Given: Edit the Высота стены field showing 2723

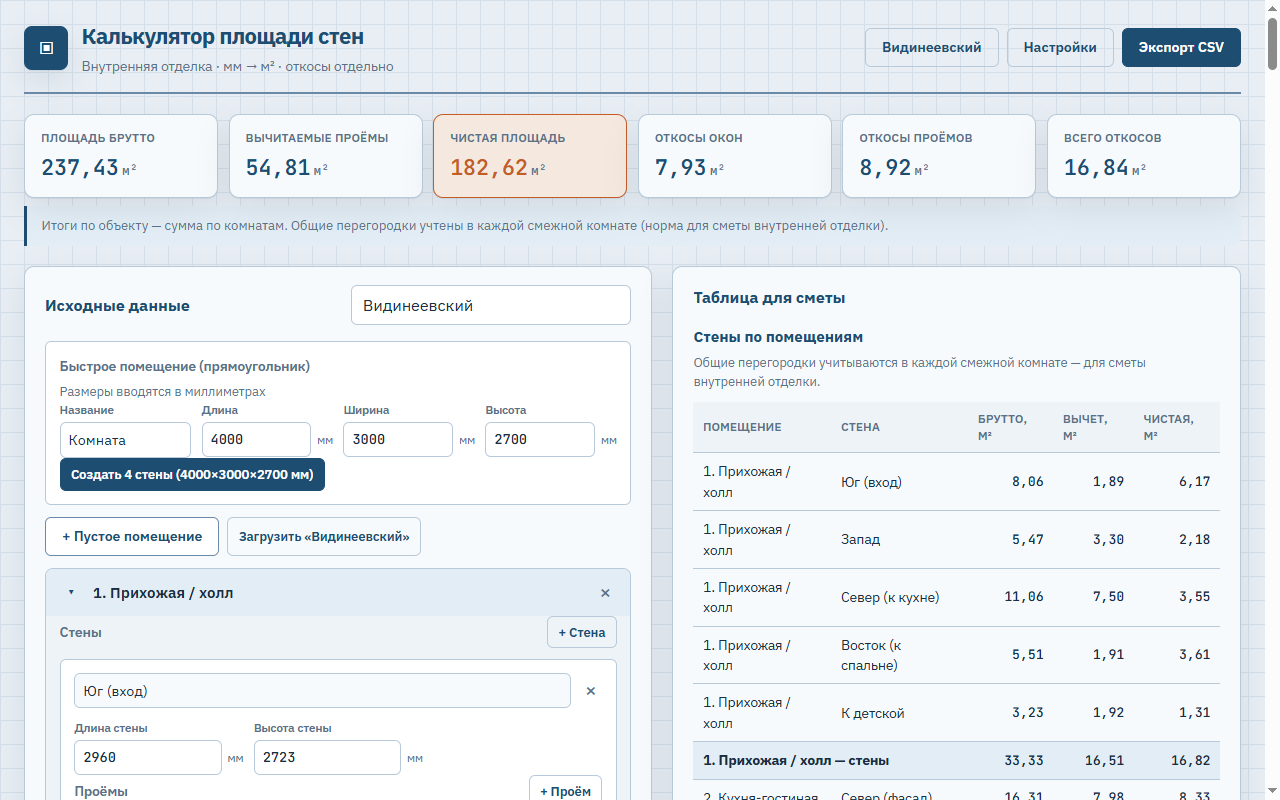Looking at the screenshot, I should (327, 757).
